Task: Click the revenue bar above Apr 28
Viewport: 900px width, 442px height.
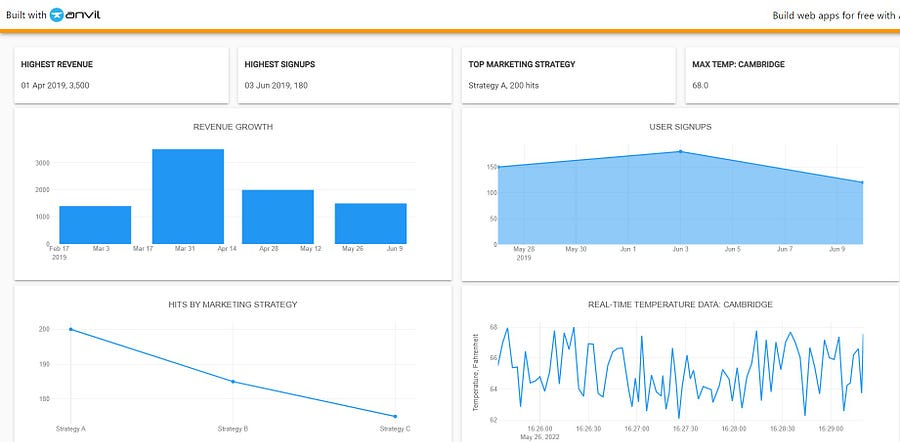Action: pos(278,217)
